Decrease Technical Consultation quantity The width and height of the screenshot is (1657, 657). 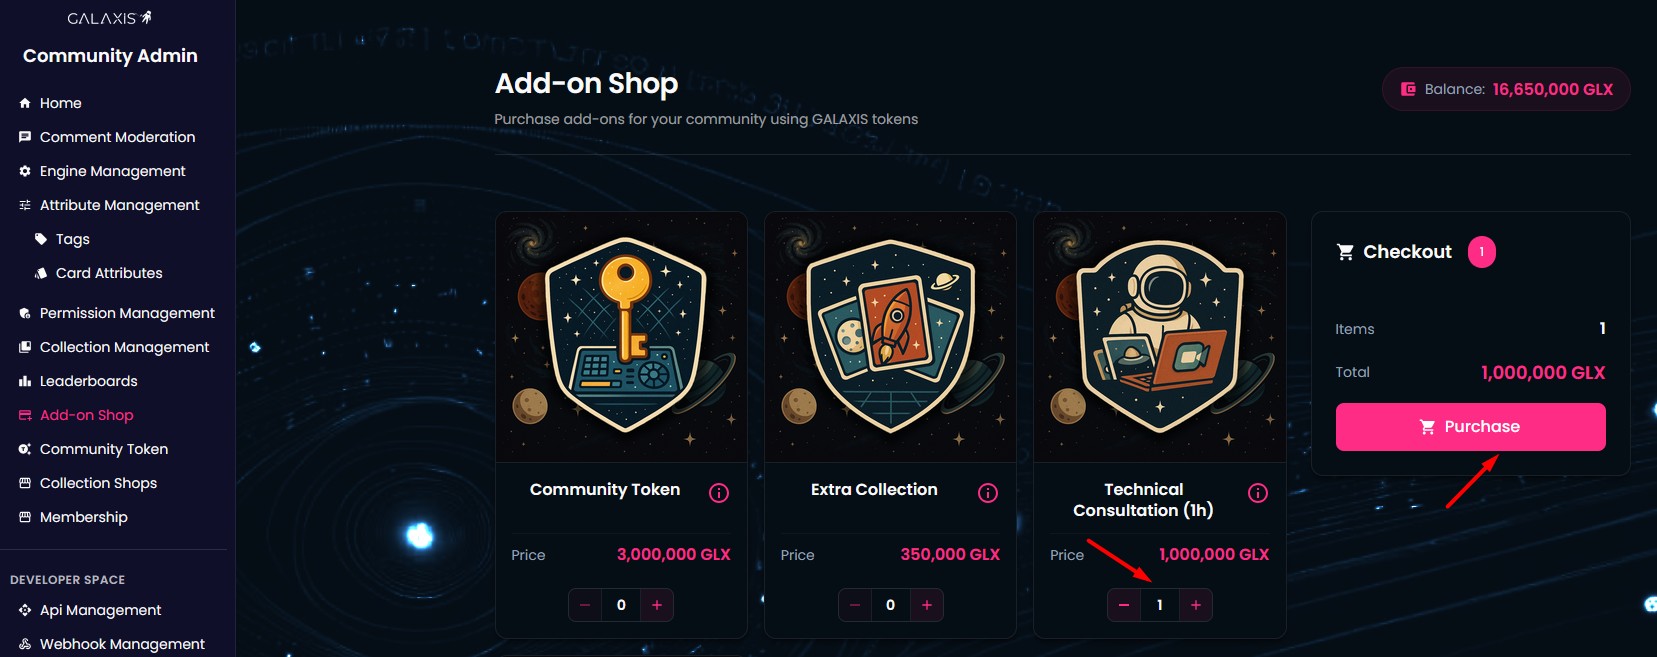[1124, 605]
